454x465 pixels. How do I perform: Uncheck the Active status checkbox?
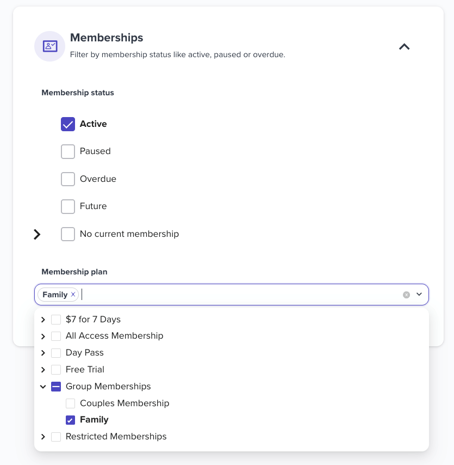point(68,124)
